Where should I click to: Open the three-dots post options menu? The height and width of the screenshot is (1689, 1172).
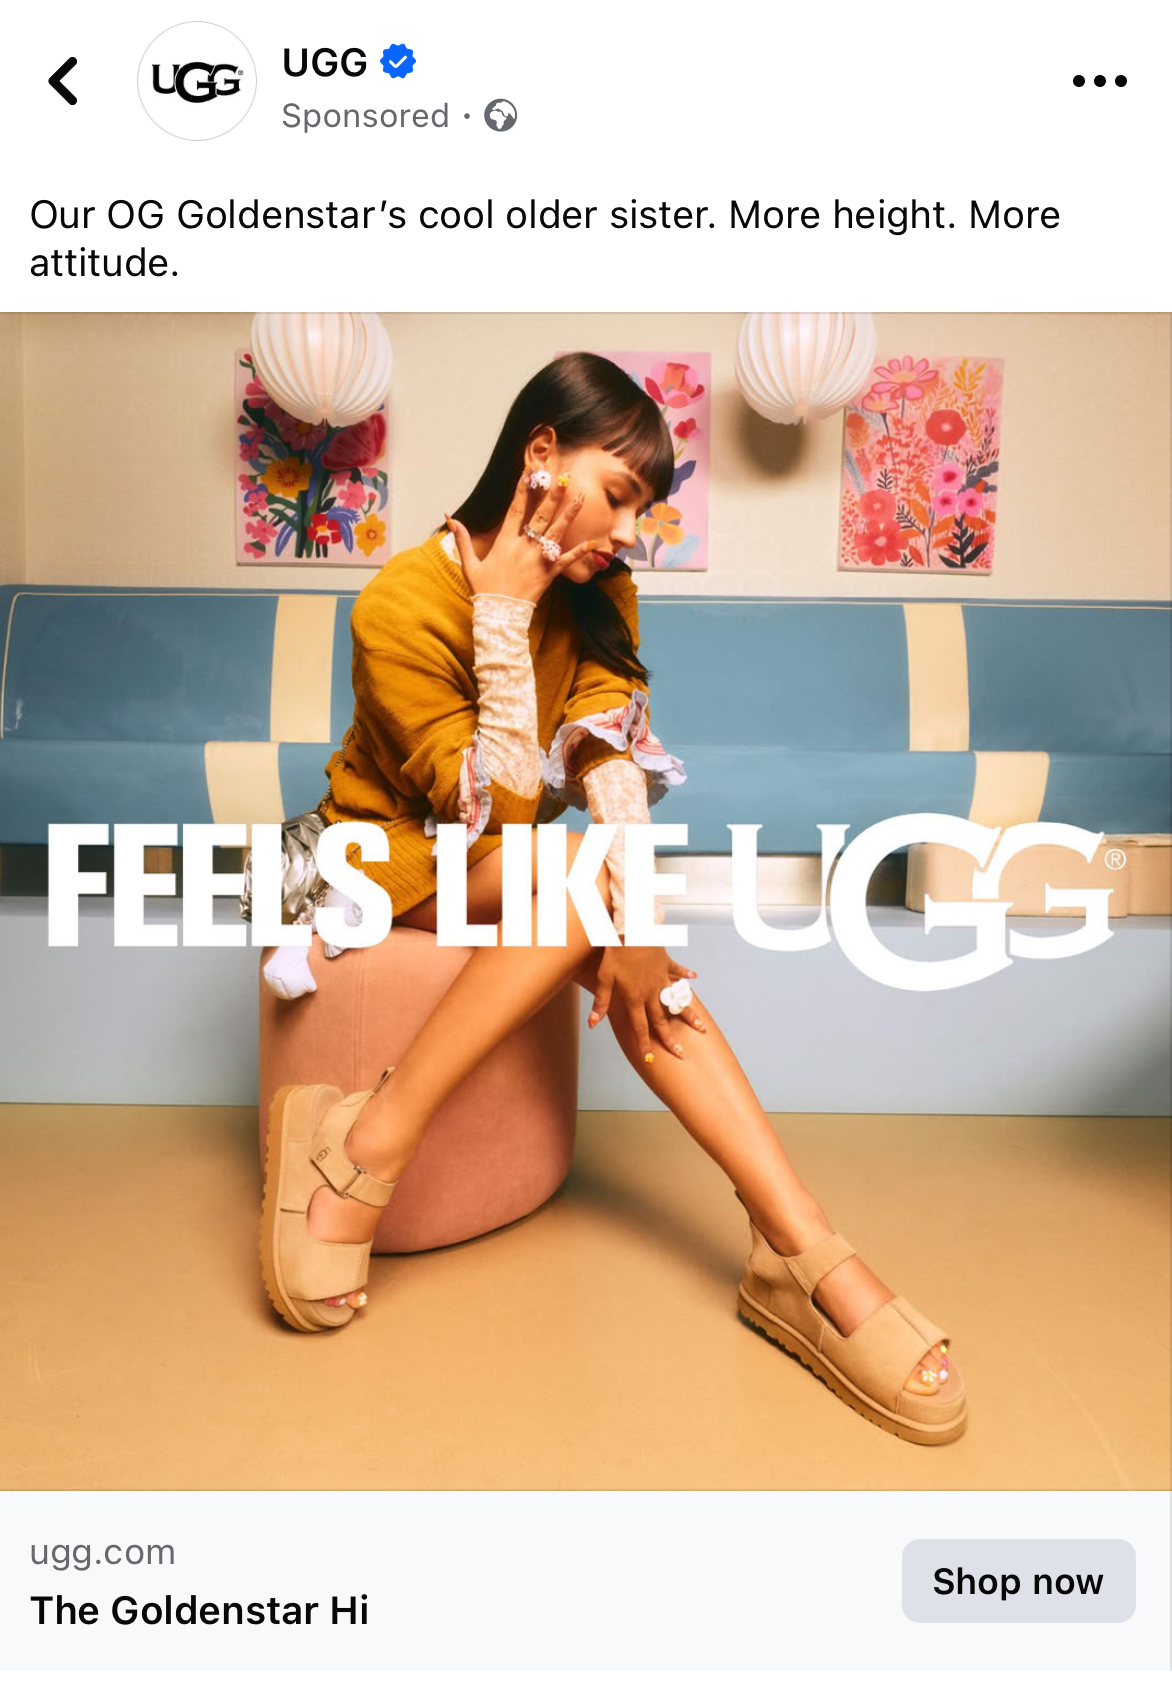(1099, 81)
